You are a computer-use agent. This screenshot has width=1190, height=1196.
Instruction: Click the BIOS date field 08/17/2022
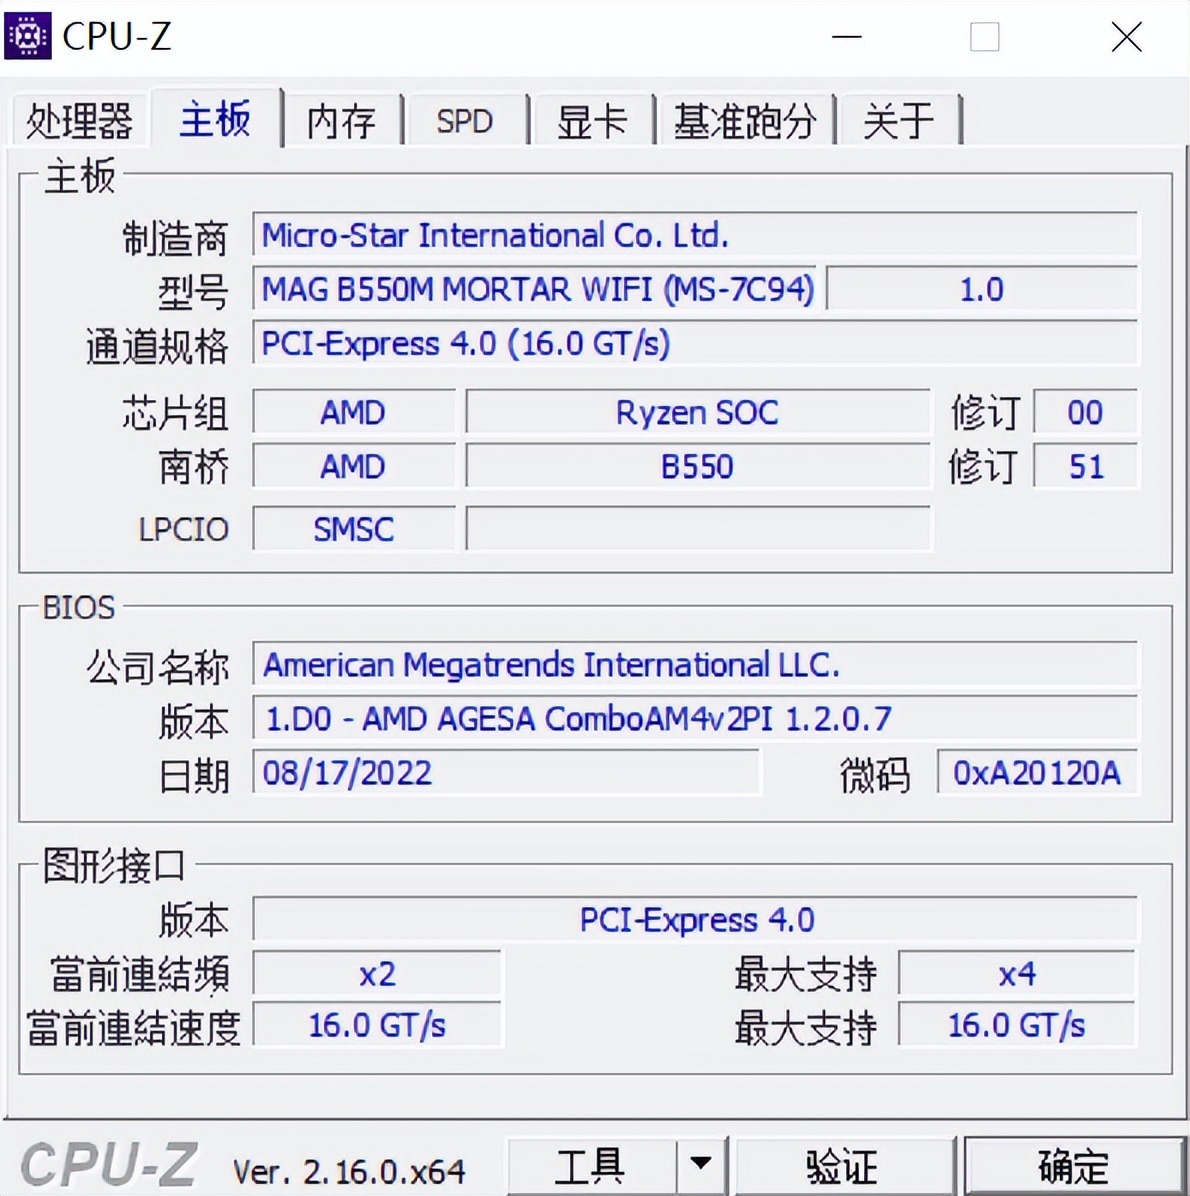pyautogui.click(x=505, y=773)
